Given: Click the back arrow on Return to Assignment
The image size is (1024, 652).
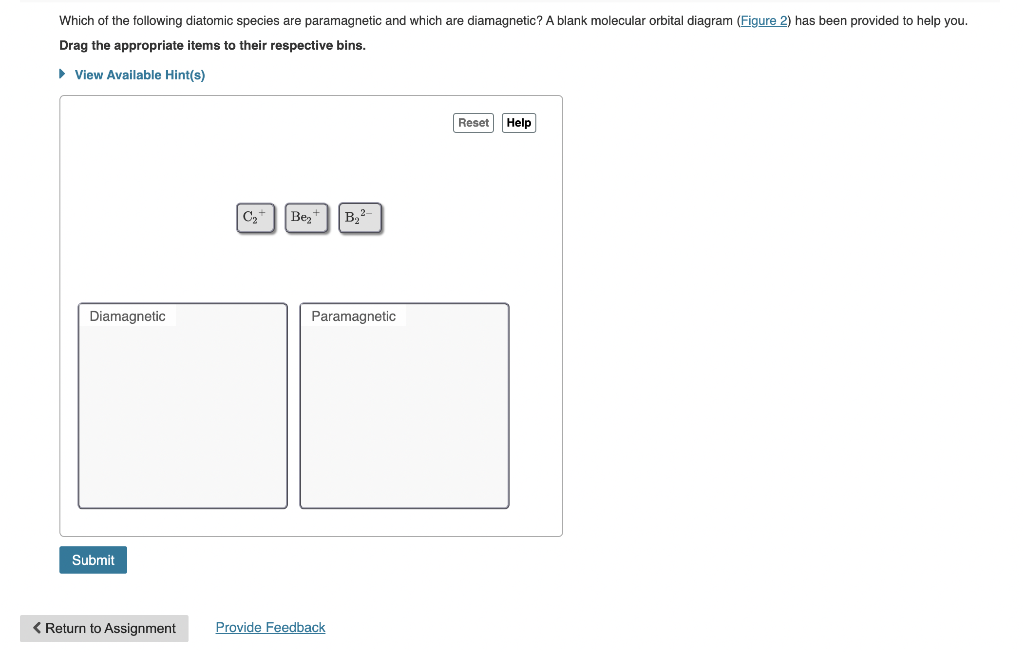Looking at the screenshot, I should pyautogui.click(x=37, y=628).
